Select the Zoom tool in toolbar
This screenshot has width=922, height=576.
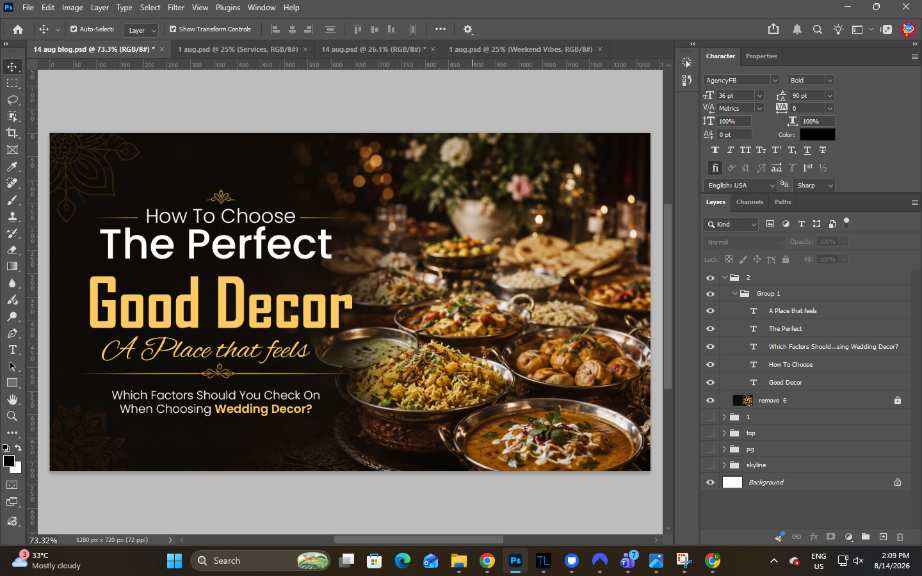(12, 416)
